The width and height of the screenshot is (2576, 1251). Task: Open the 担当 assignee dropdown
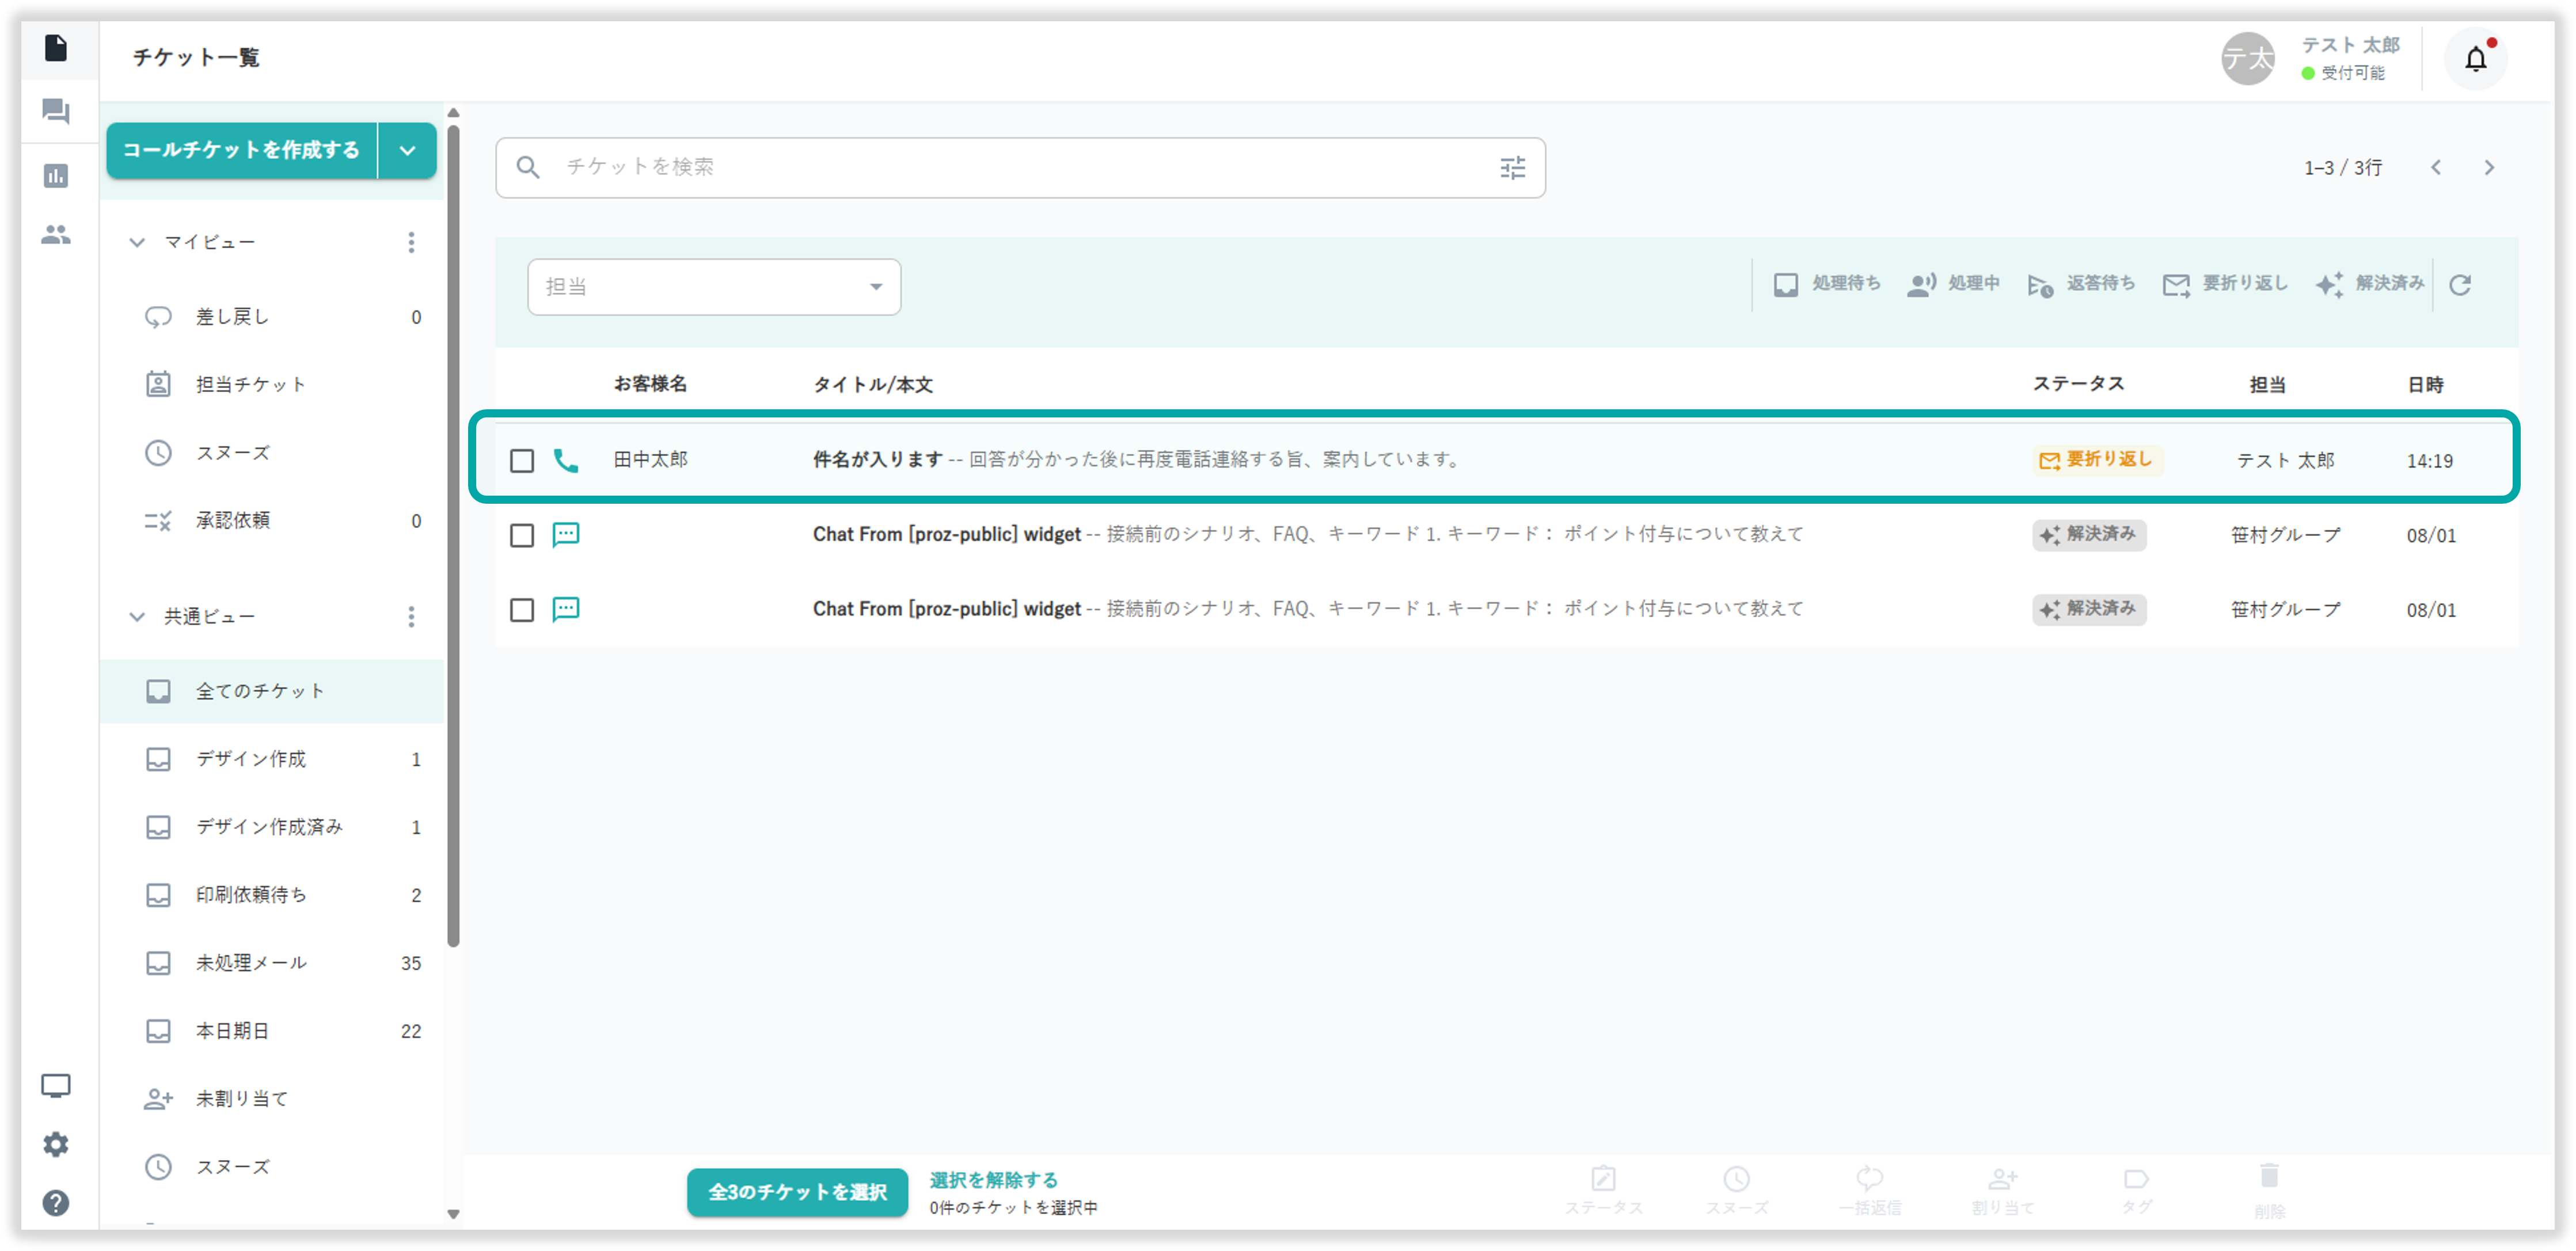click(x=714, y=287)
